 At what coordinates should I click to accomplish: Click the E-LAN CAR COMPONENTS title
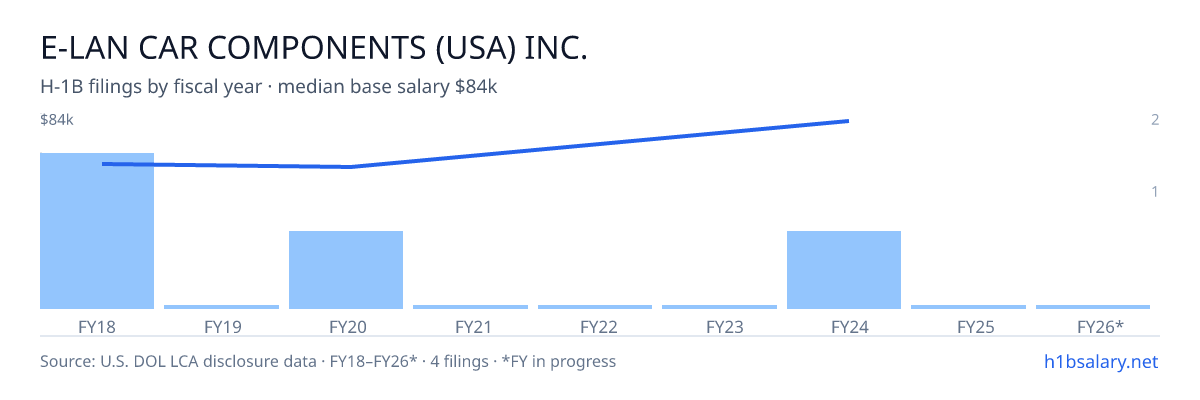point(314,48)
